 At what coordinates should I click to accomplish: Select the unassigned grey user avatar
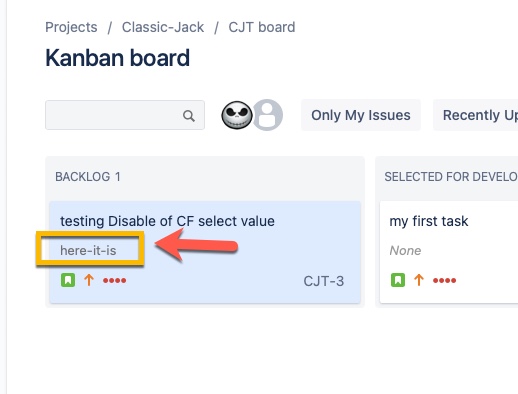tap(268, 115)
